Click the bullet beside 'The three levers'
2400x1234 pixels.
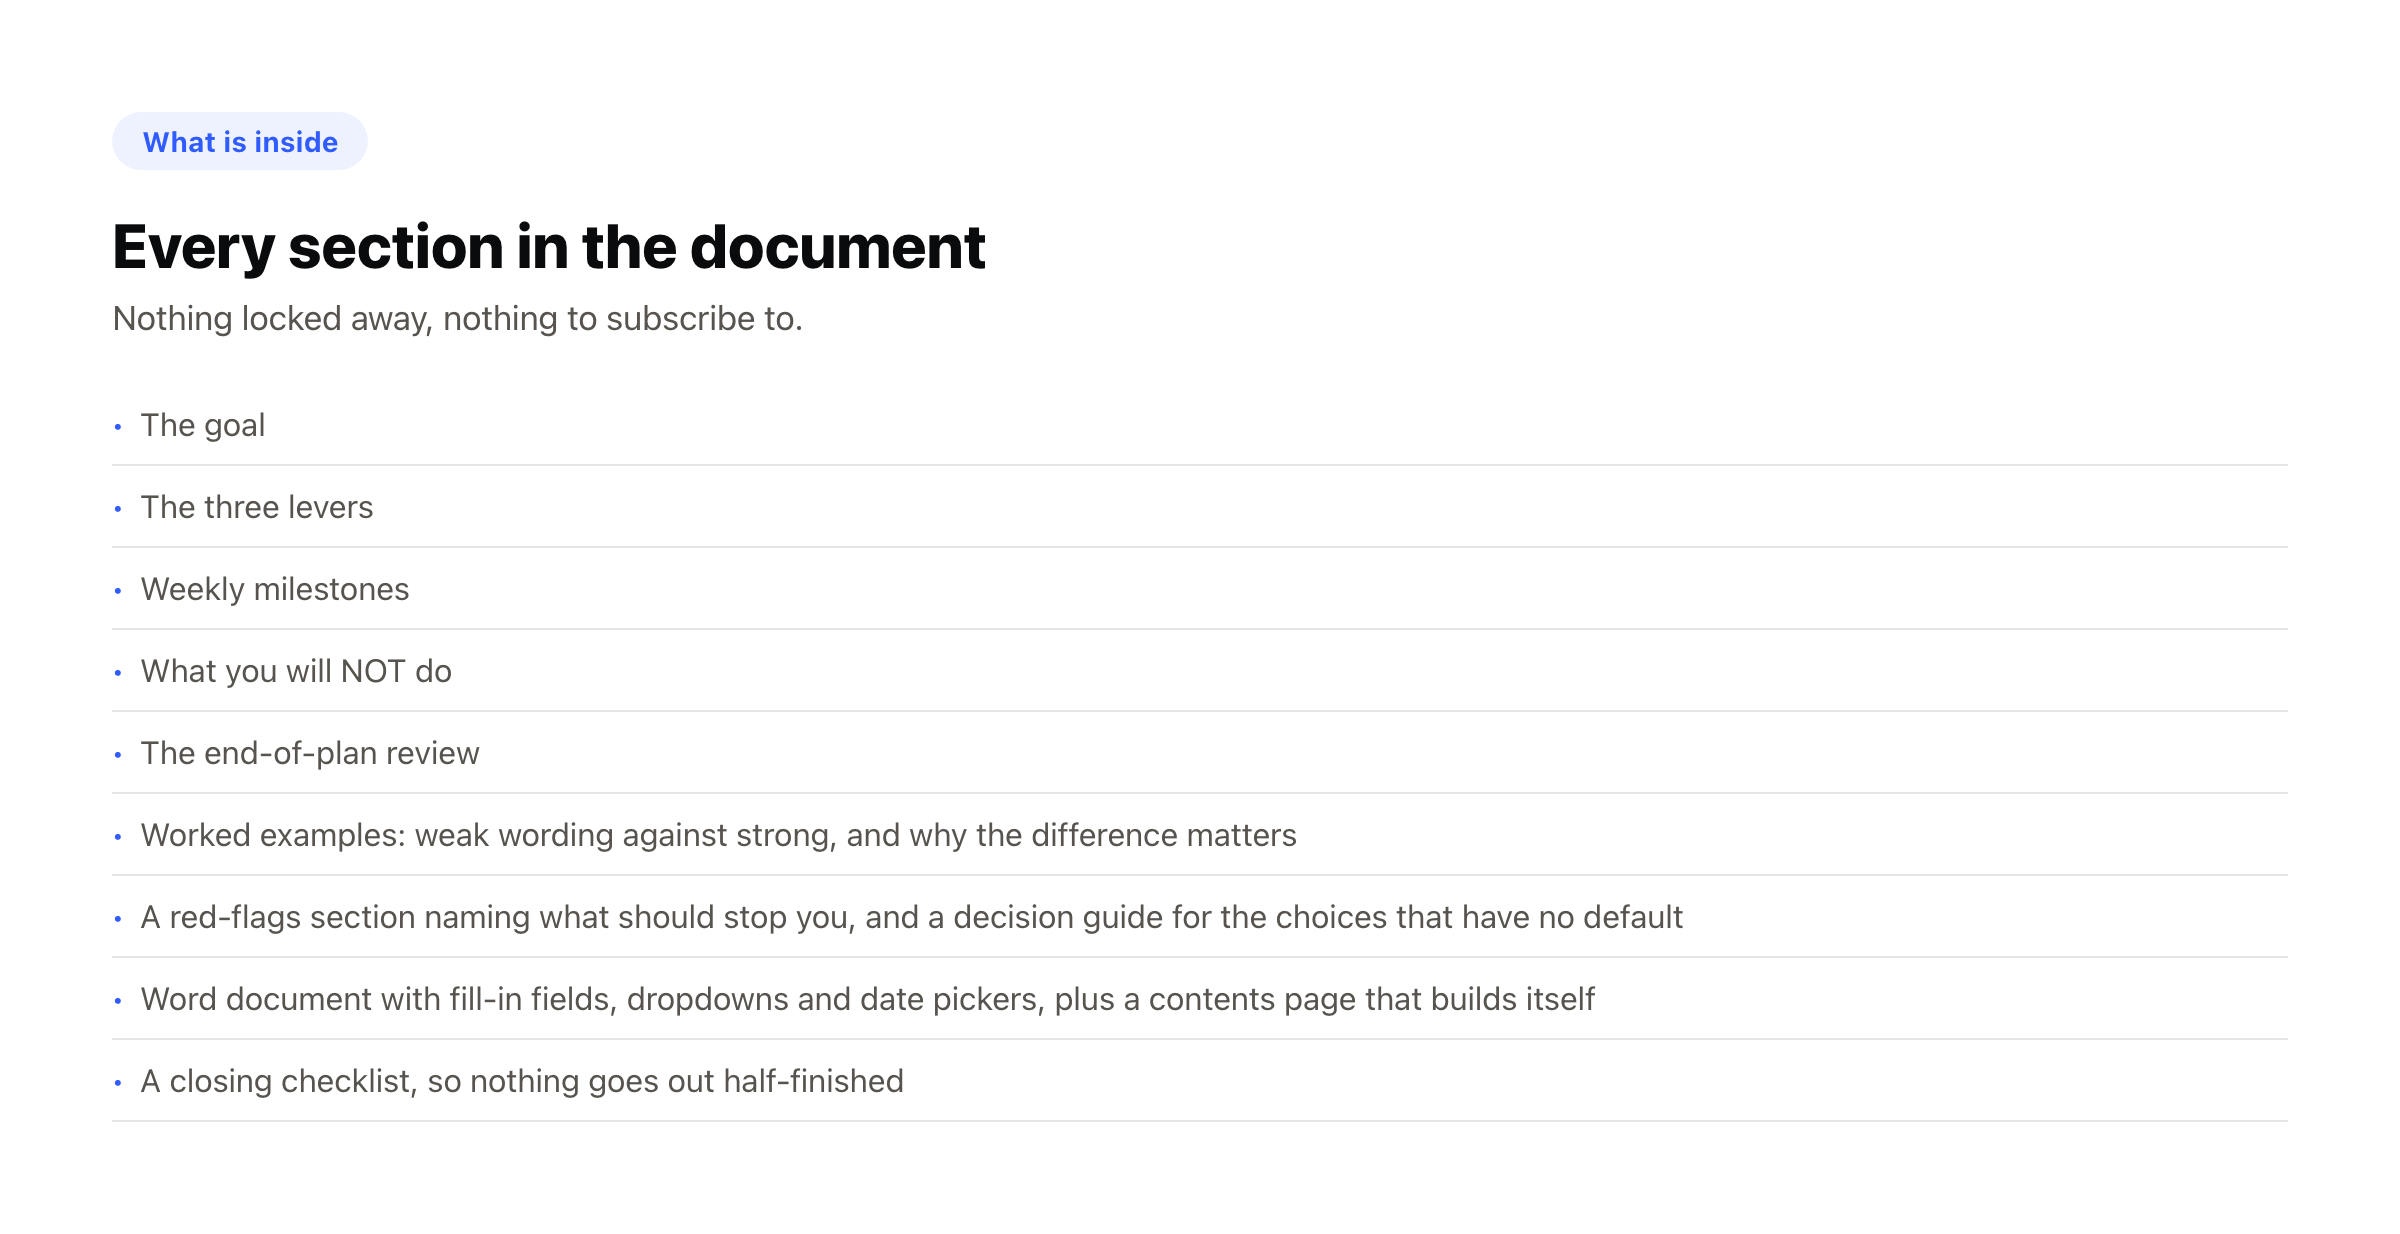pos(118,509)
